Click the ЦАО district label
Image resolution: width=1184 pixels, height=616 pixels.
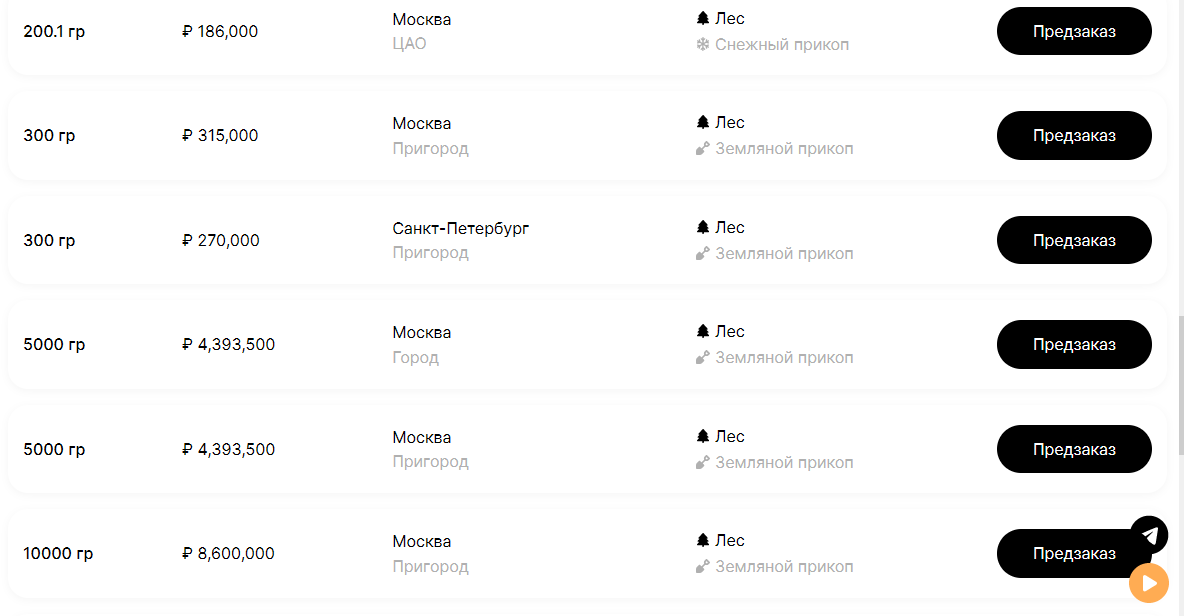click(x=409, y=44)
